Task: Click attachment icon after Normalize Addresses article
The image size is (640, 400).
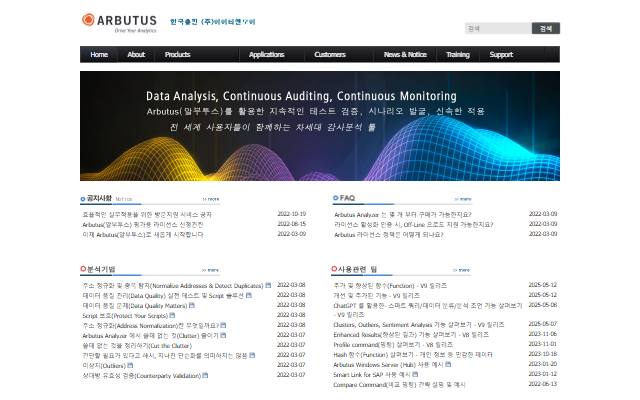Action: pyautogui.click(x=268, y=285)
